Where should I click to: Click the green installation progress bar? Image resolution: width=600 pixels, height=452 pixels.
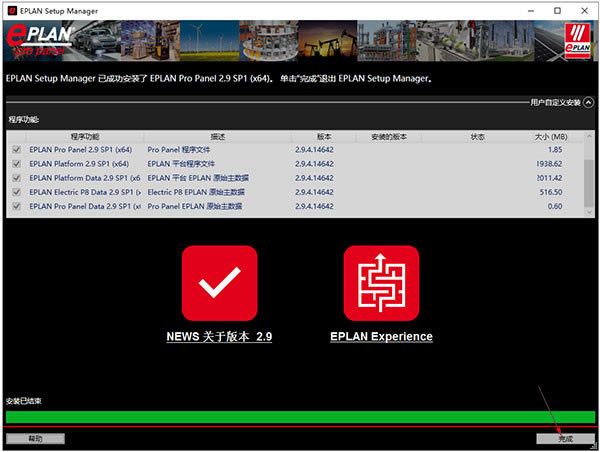click(300, 417)
